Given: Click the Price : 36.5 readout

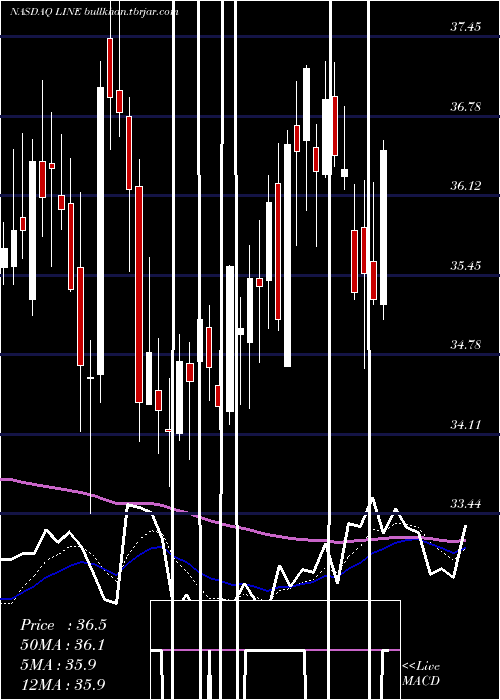Looking at the screenshot, I should (63, 625).
